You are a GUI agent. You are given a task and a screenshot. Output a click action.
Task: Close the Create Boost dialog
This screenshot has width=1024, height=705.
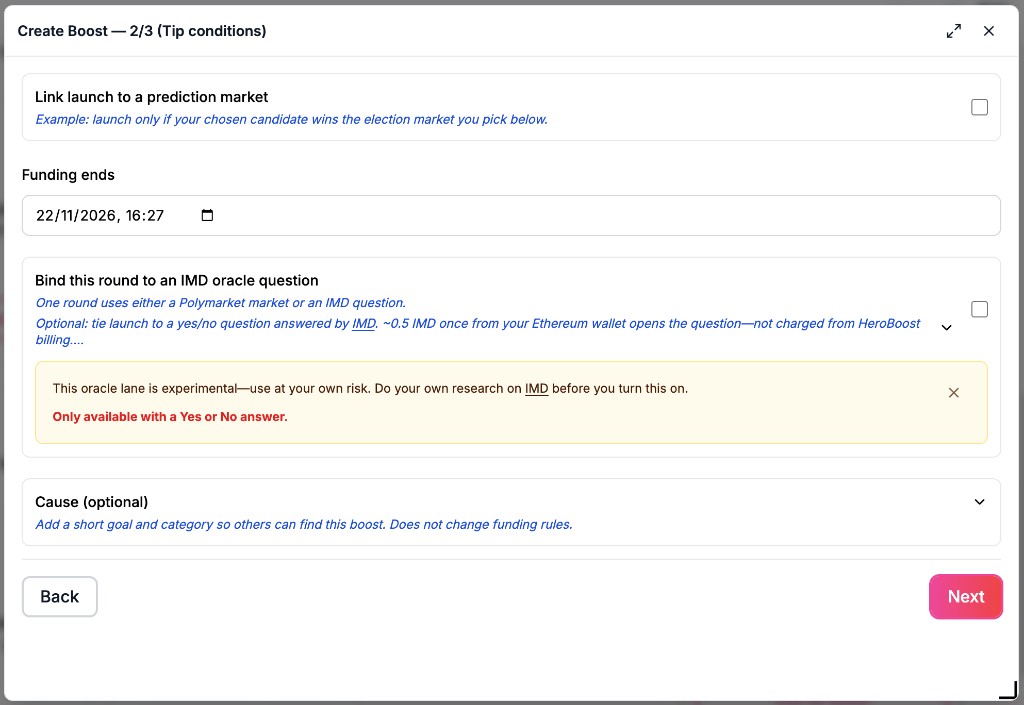[x=989, y=31]
